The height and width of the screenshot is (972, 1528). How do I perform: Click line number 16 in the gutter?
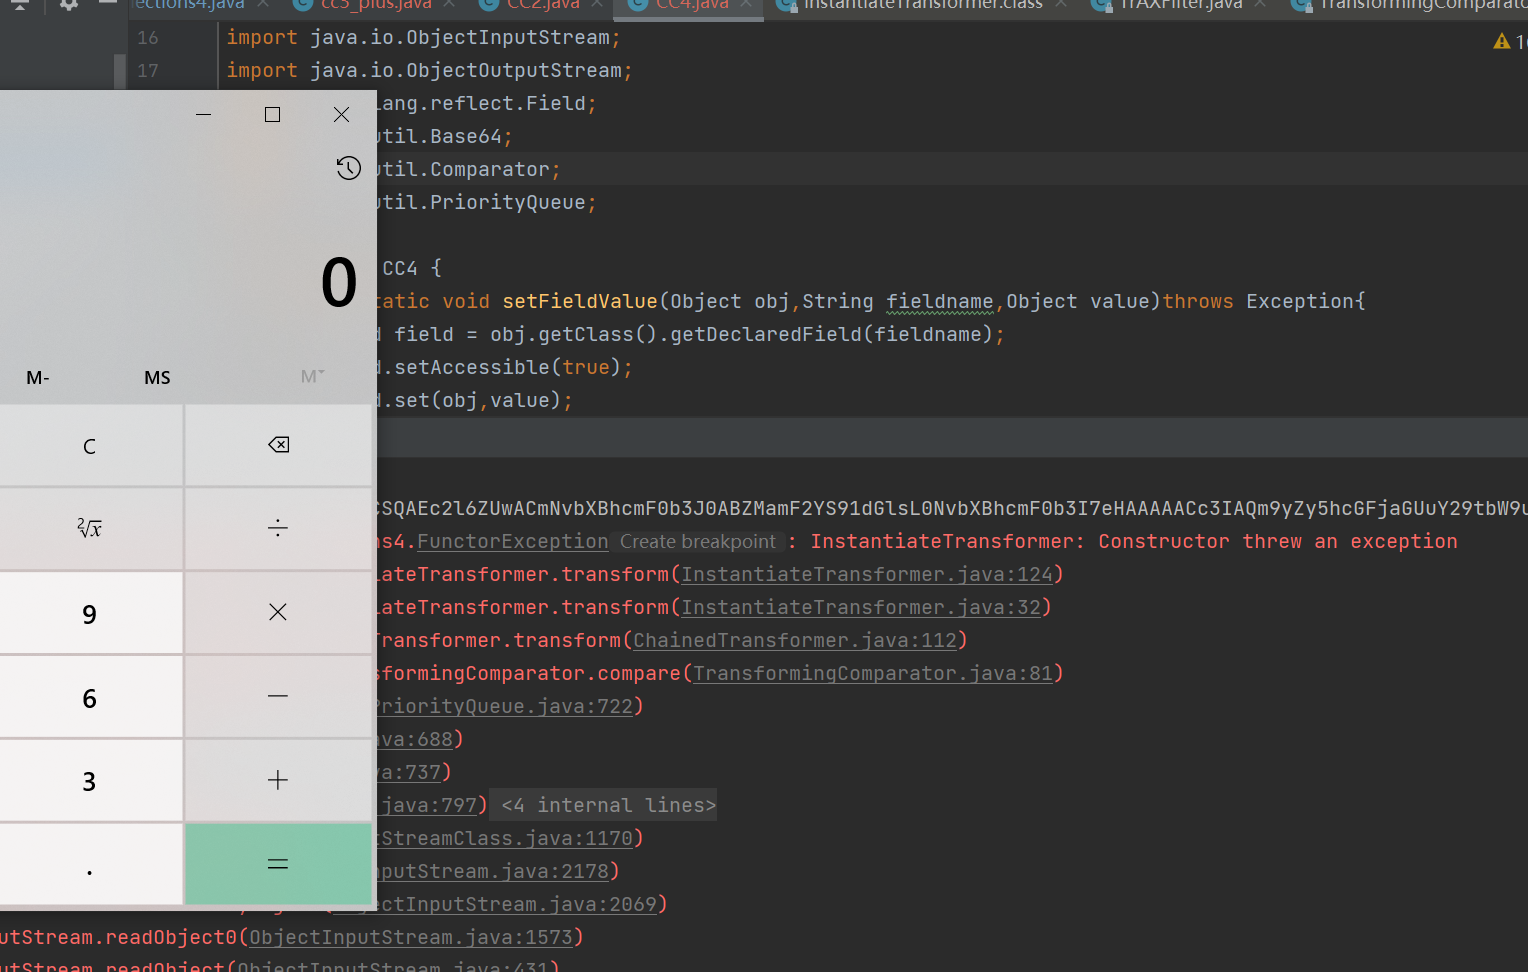point(148,38)
